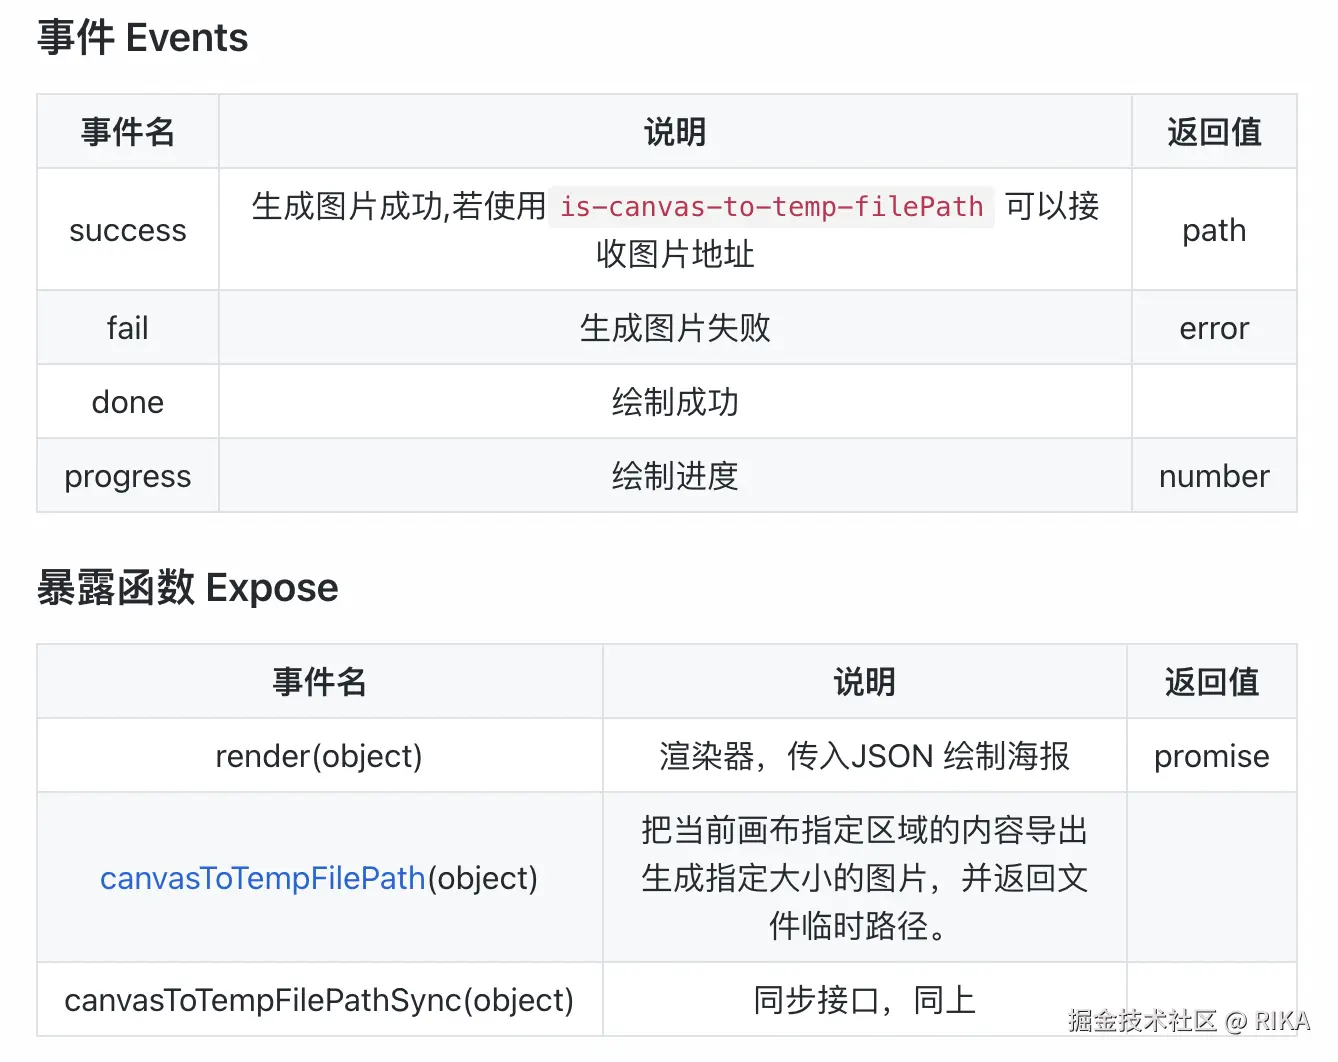Select the fail event name cell
Viewport: 1338px width, 1062px height.
click(128, 328)
